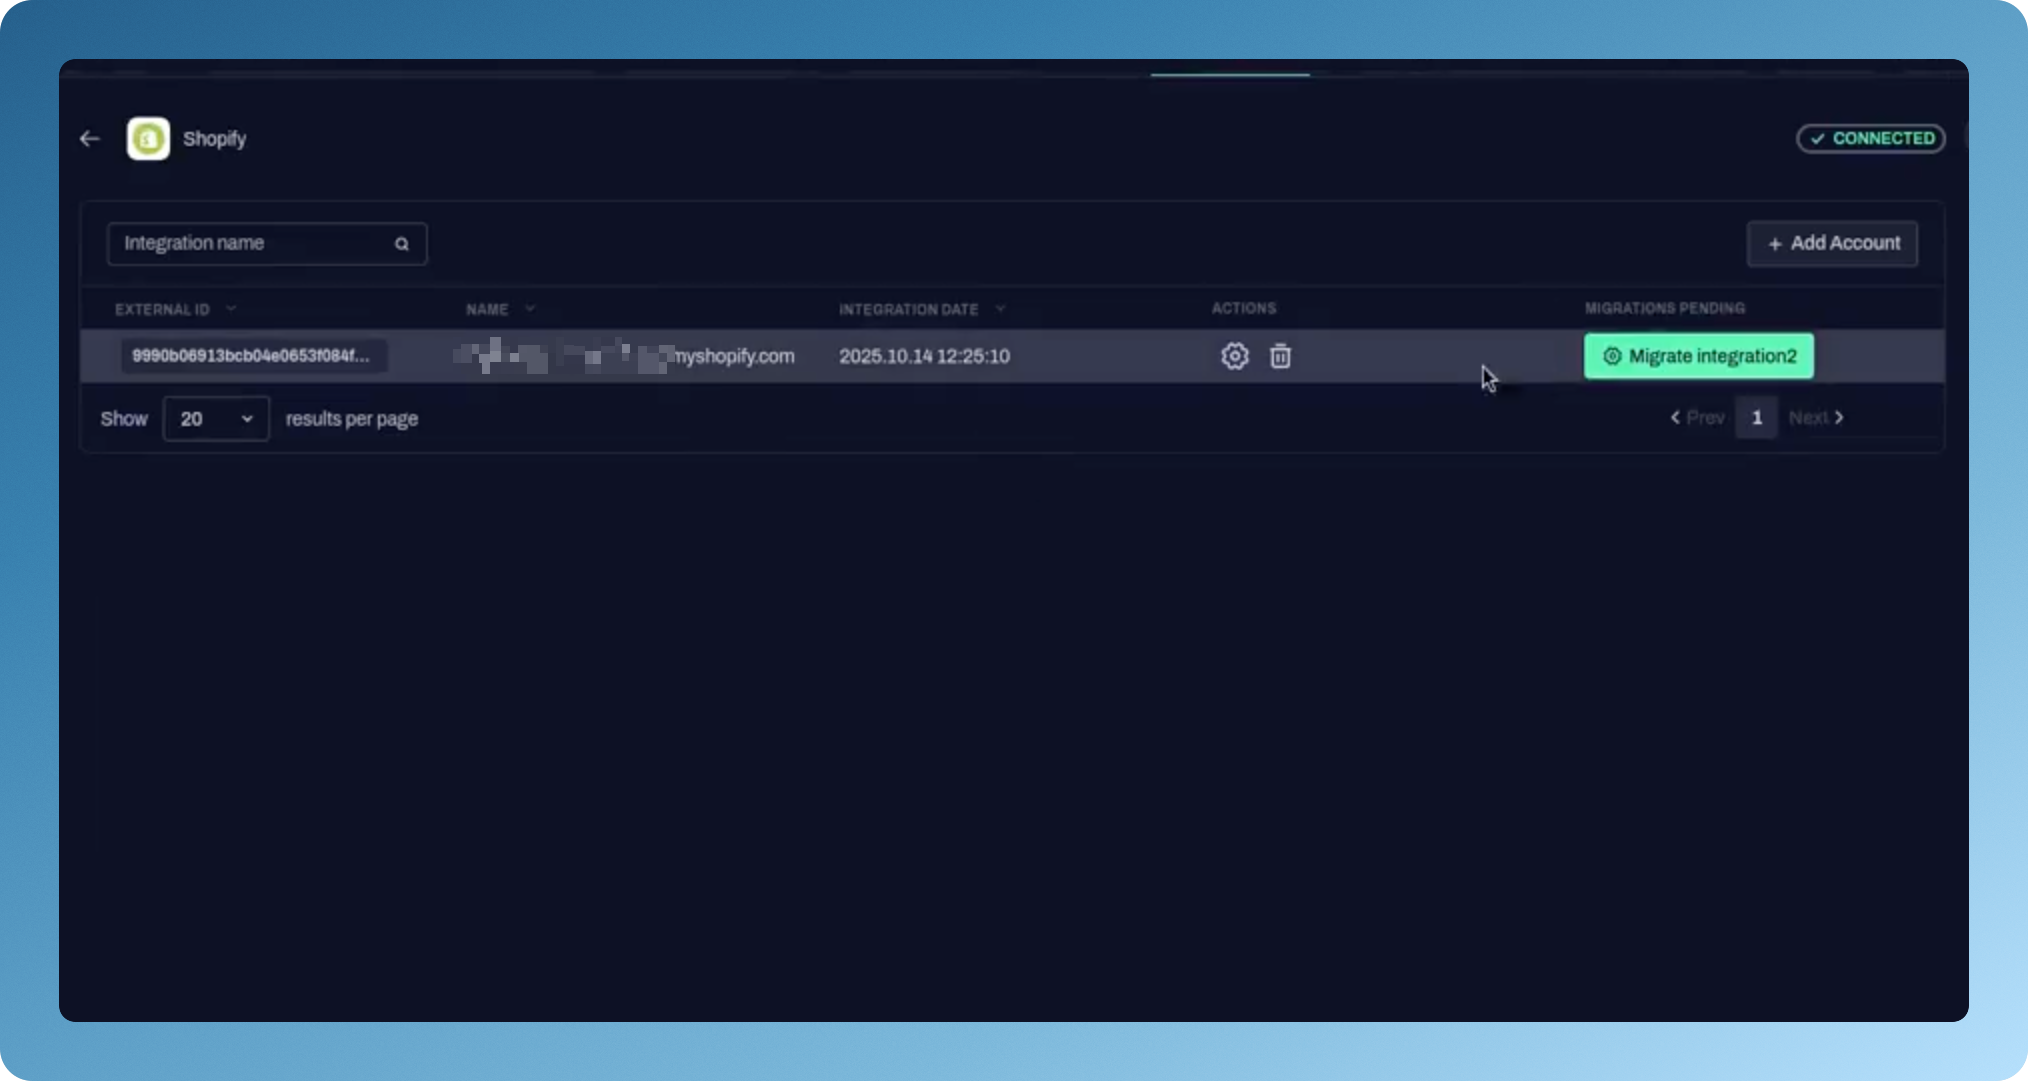Open integration settings gear icon
2028x1081 pixels.
[1234, 356]
